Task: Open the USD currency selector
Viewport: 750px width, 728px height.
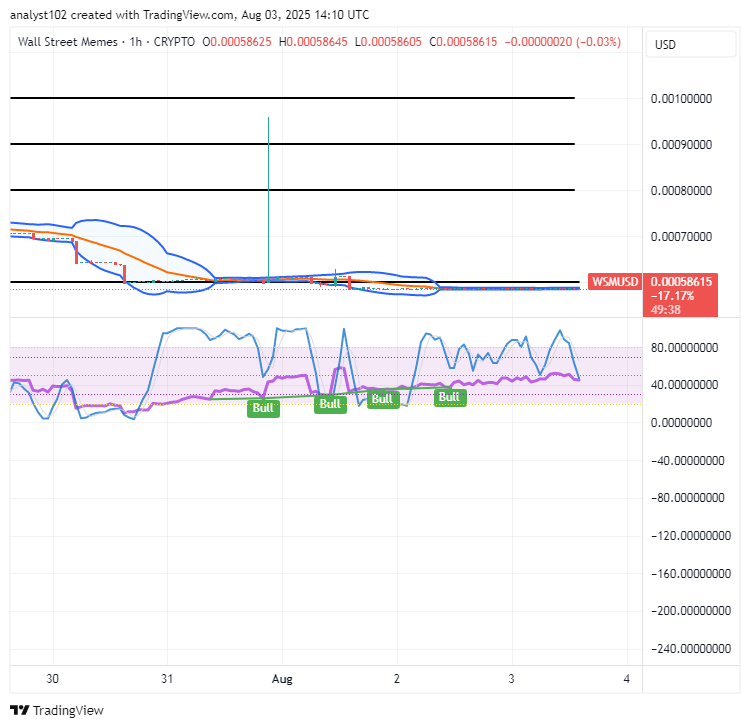Action: pos(690,44)
